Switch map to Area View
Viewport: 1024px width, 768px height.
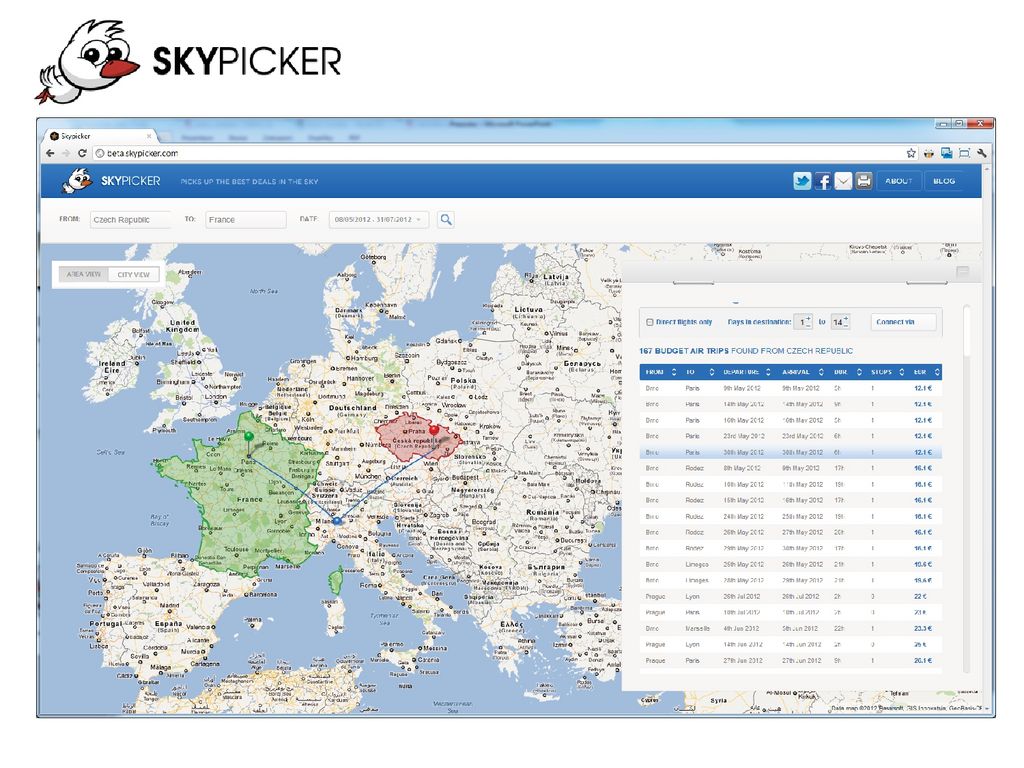(84, 274)
